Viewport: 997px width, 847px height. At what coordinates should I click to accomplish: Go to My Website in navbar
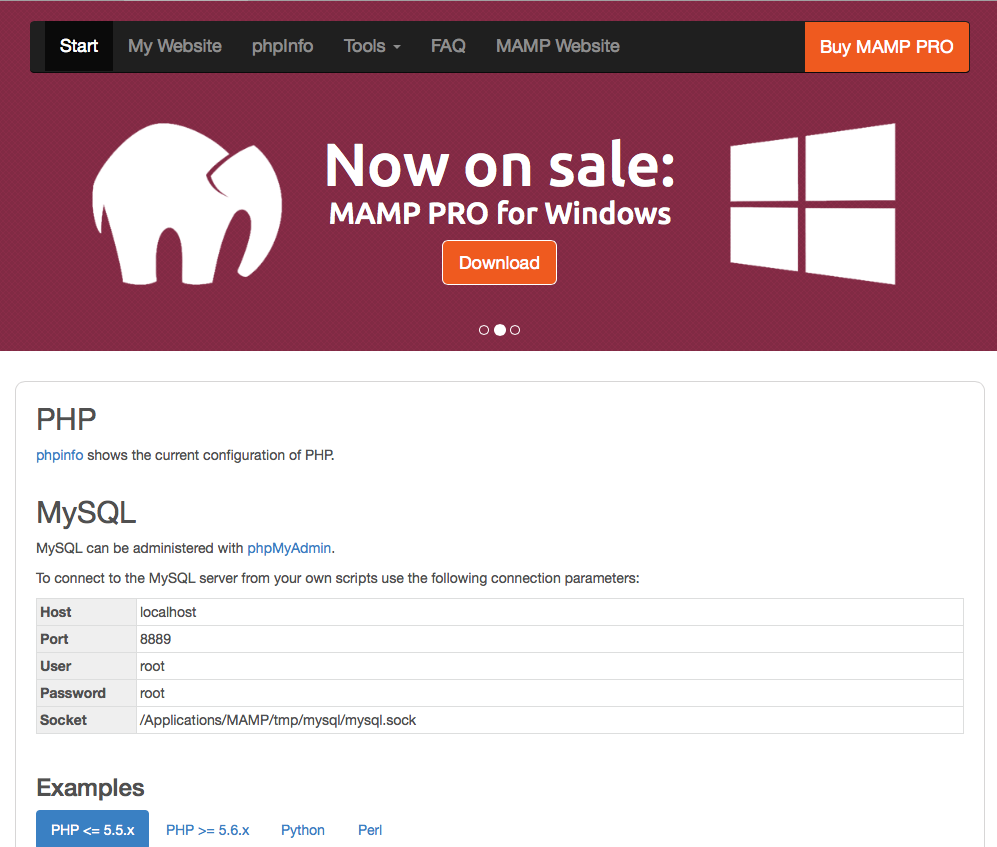[175, 46]
